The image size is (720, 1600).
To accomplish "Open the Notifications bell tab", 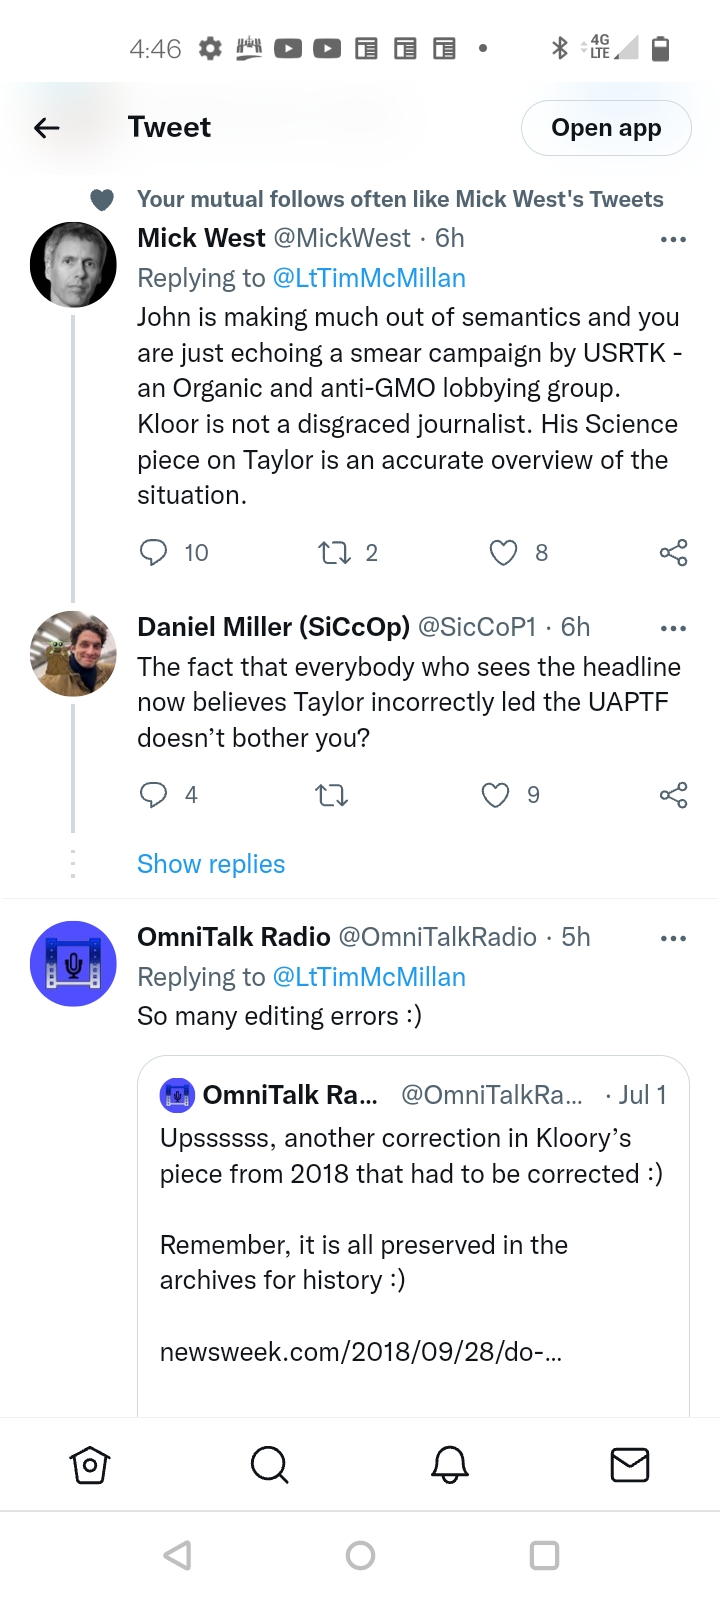I will [x=450, y=1465].
